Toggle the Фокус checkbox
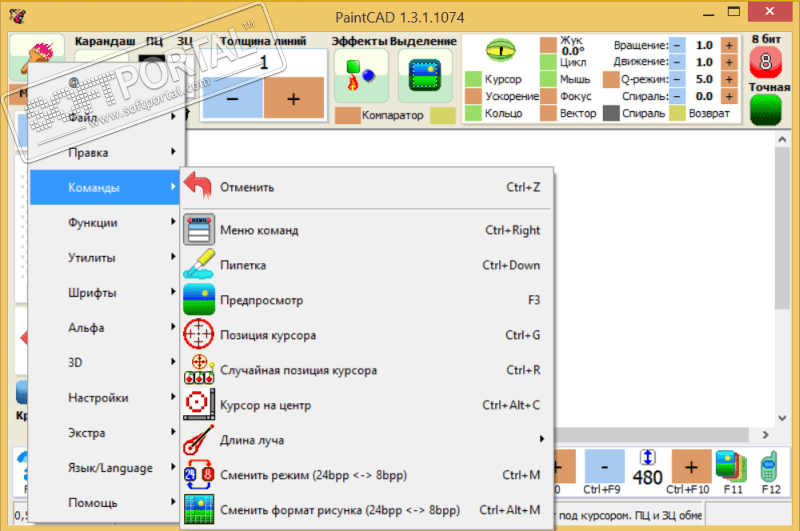 [548, 96]
